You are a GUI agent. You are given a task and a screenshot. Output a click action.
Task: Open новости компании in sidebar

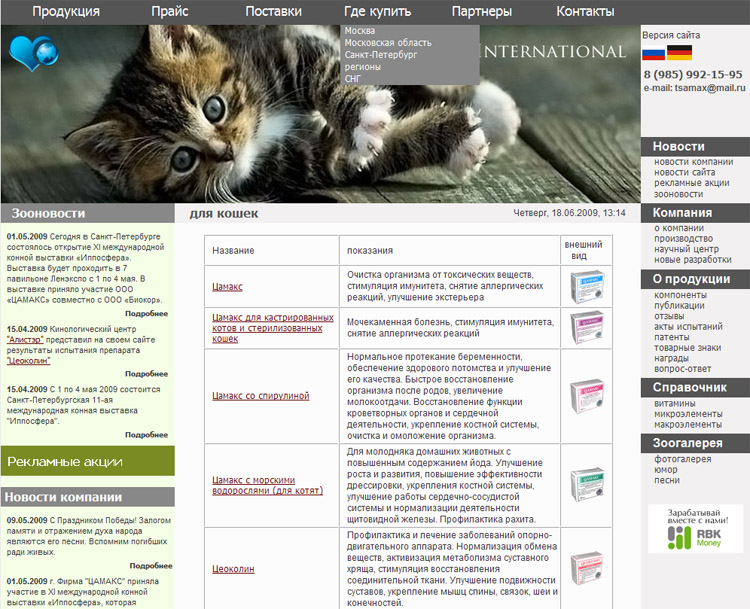coord(694,162)
